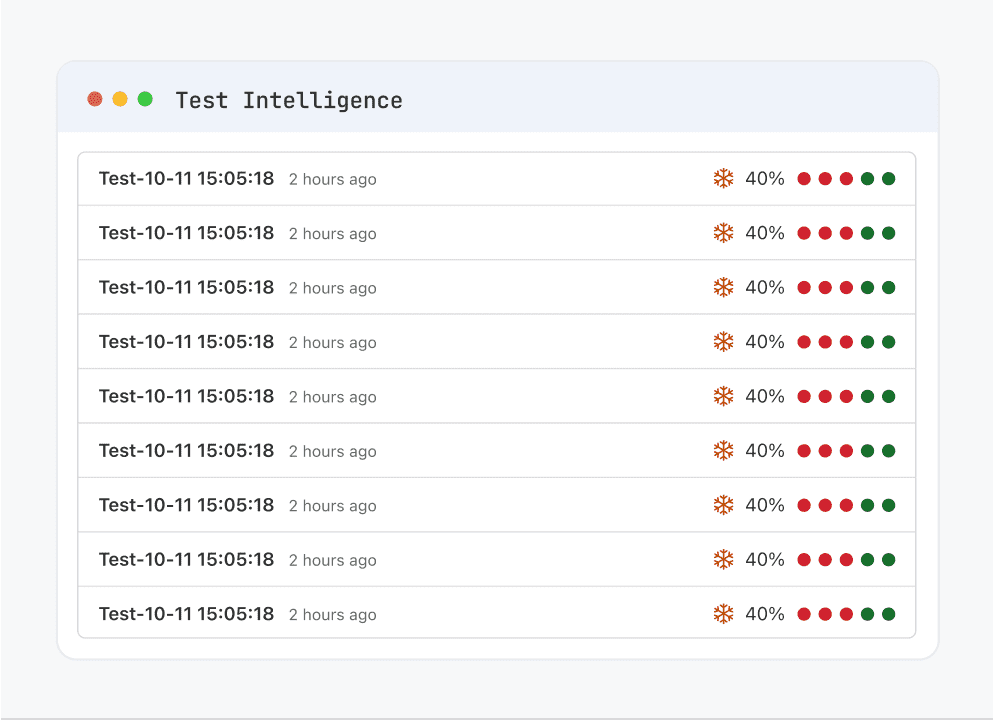The width and height of the screenshot is (993, 720).
Task: Toggle the second green dot on the fifth row
Action: click(x=887, y=396)
